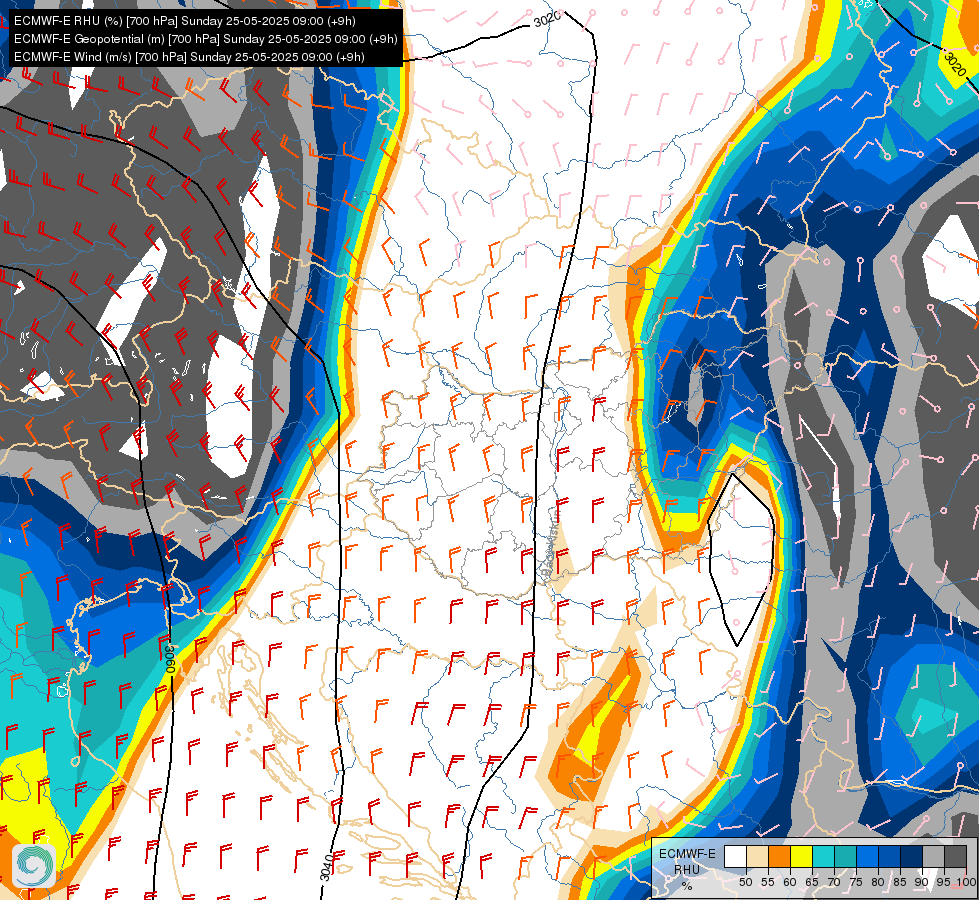
Task: Select the ECMWF-E Wind (m/s) title line
Action: click(189, 57)
